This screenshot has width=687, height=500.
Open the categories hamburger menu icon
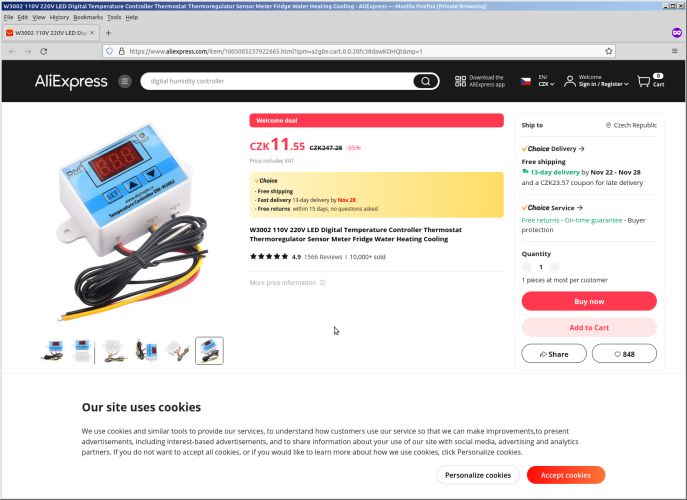click(x=125, y=81)
